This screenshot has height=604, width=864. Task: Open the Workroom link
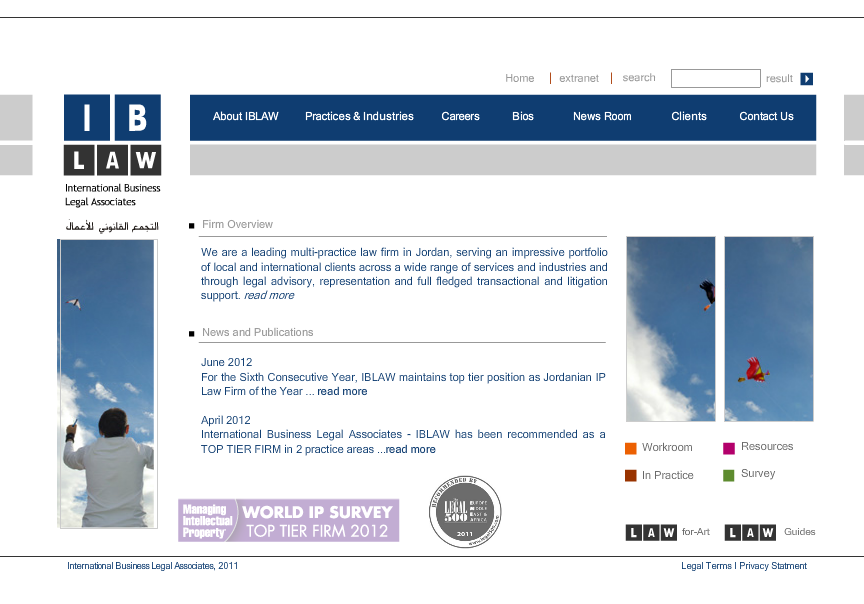pyautogui.click(x=667, y=447)
